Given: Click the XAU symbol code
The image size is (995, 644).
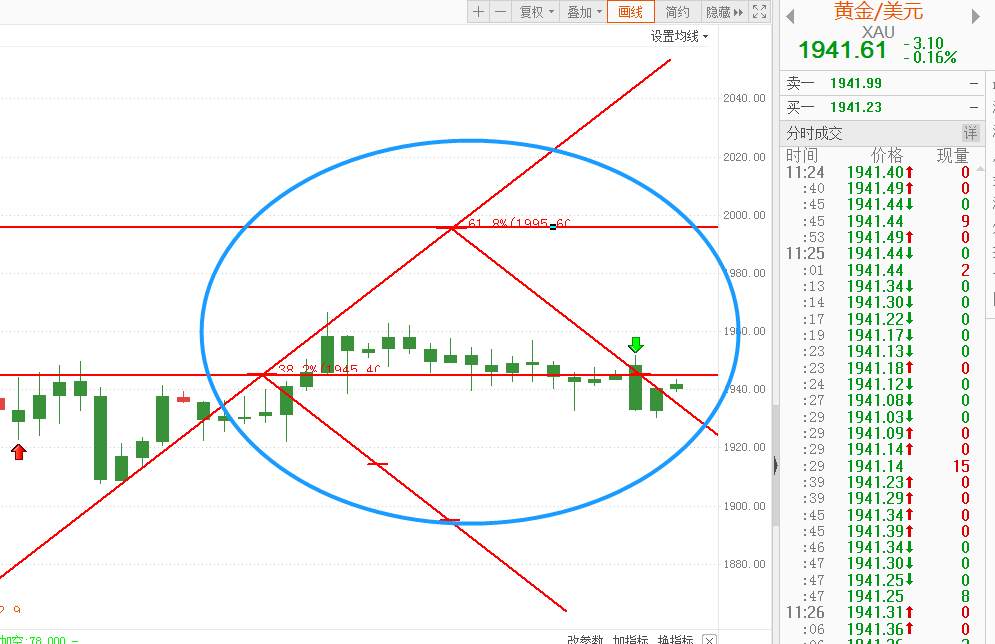Looking at the screenshot, I should tap(878, 32).
